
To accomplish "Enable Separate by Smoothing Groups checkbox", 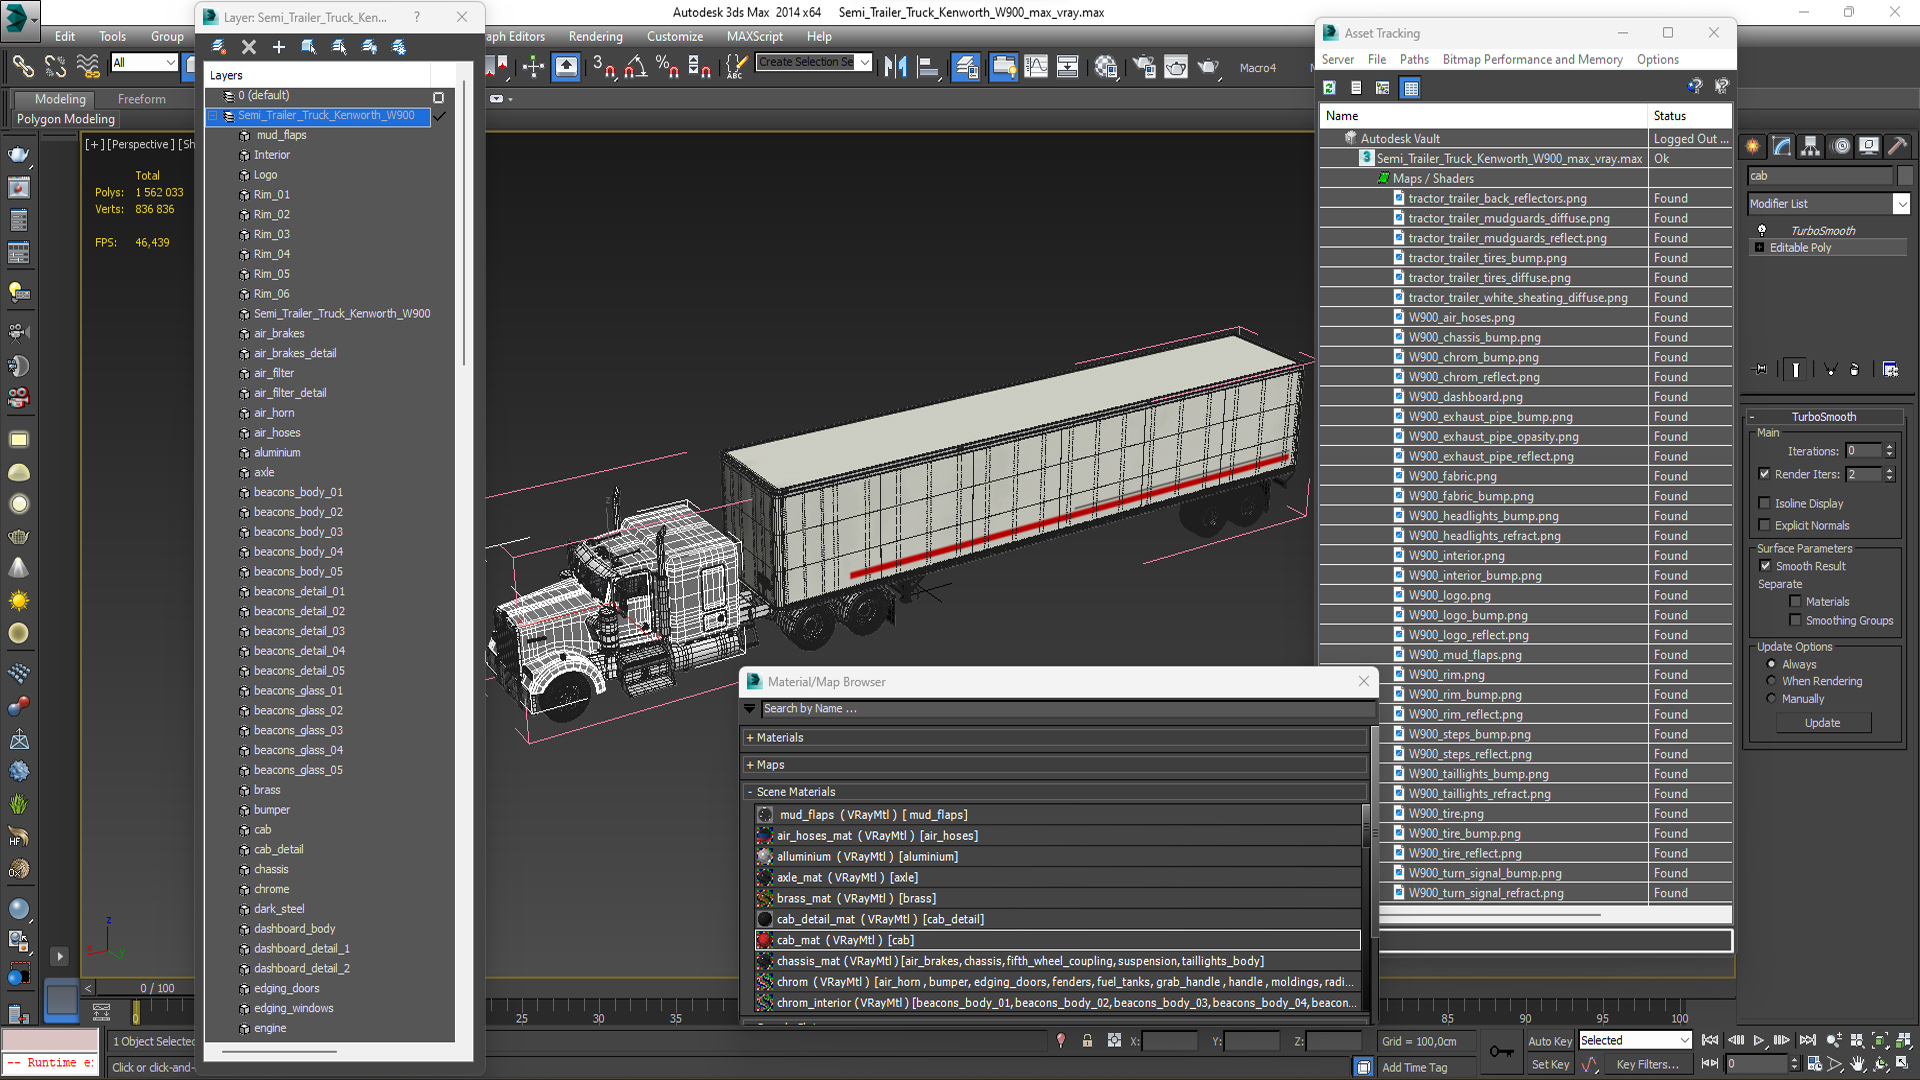I will pyautogui.click(x=1795, y=620).
